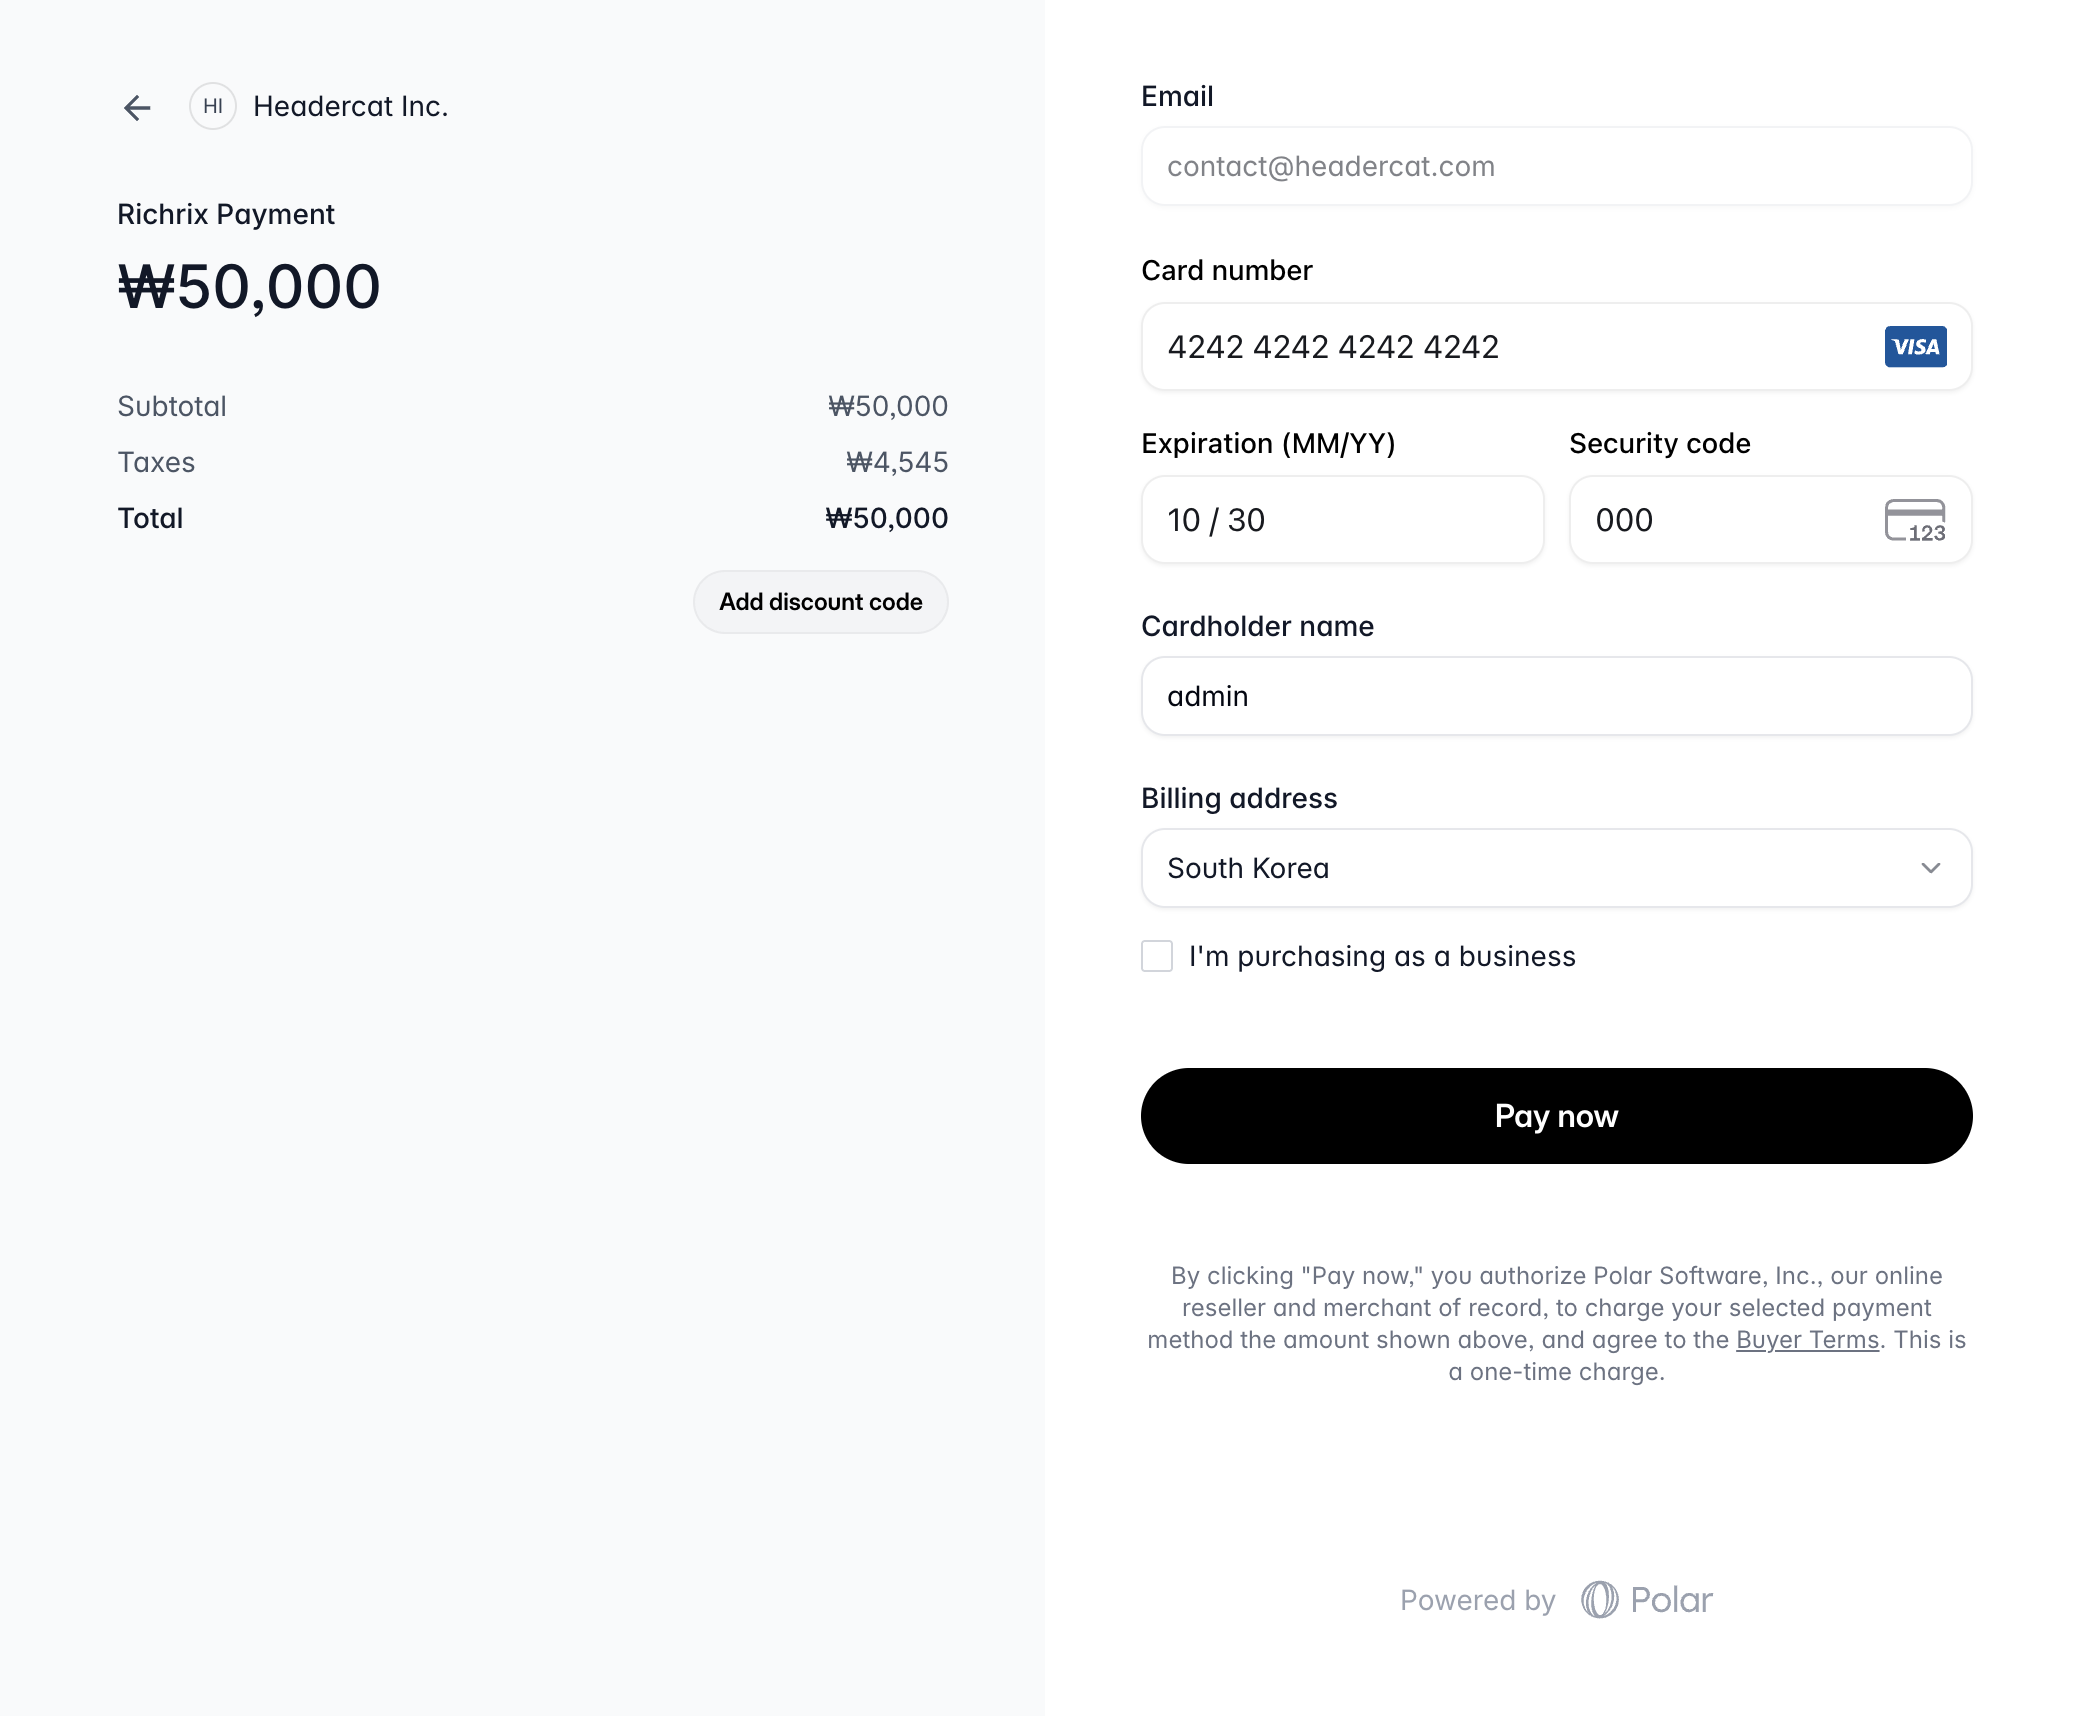This screenshot has height=1716, width=2100.
Task: Open the Buyer Terms link
Action: pyautogui.click(x=1807, y=1340)
